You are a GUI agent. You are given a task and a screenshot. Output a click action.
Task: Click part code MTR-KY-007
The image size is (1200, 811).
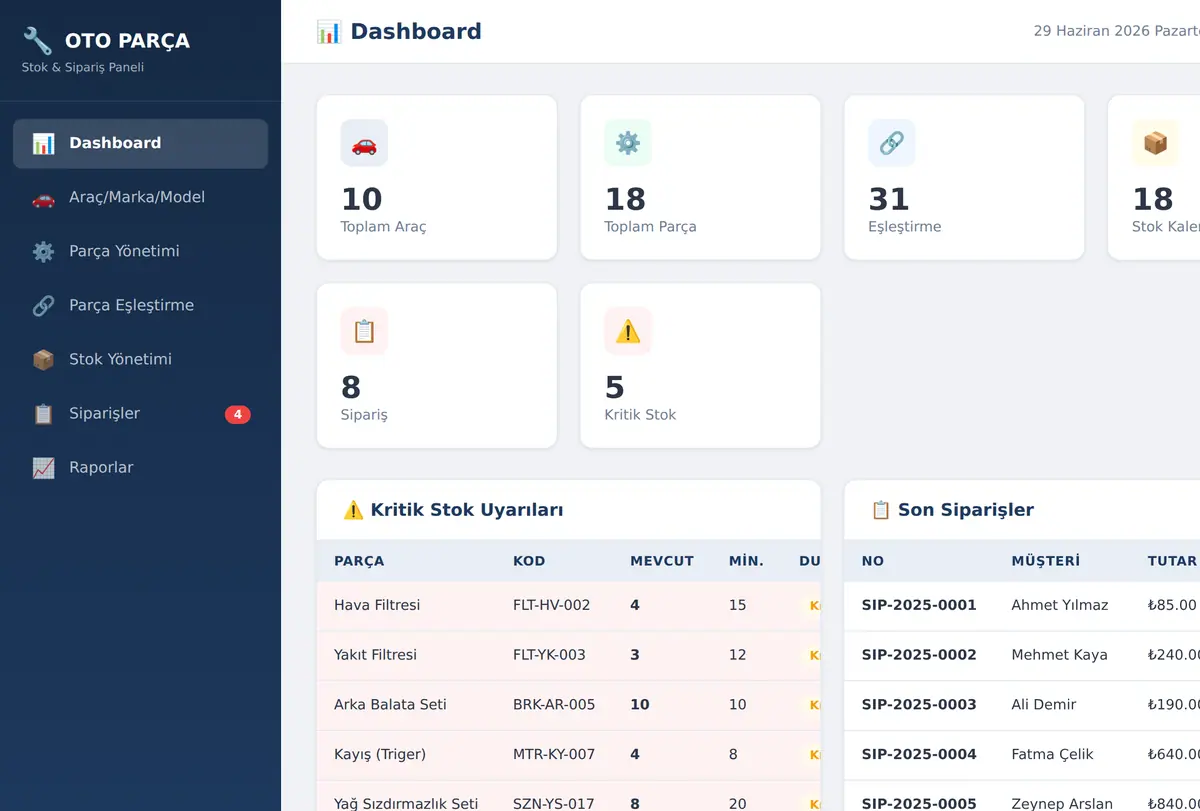554,754
